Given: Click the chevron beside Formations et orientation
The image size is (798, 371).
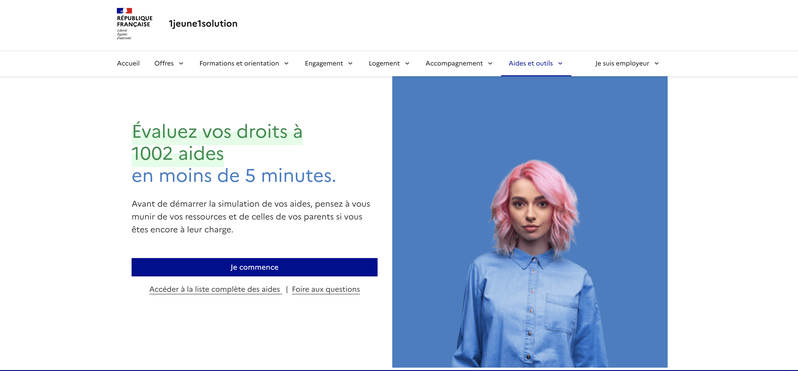Looking at the screenshot, I should [x=287, y=64].
